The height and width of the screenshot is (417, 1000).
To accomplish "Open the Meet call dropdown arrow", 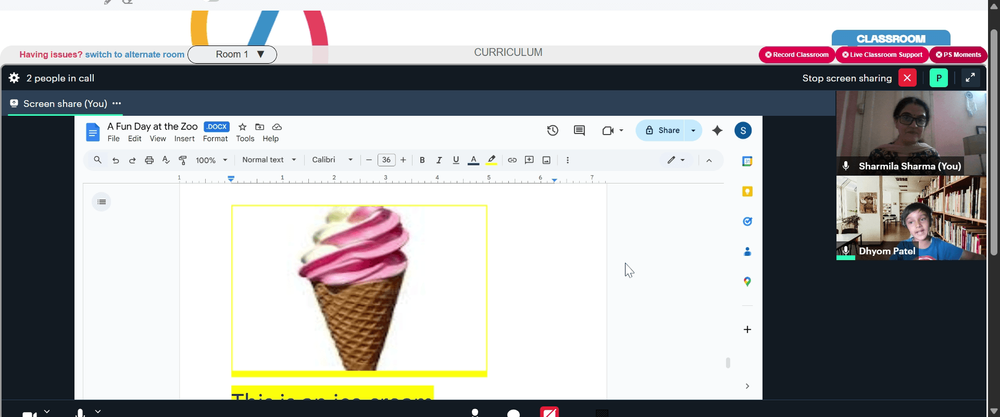I will coord(621,131).
